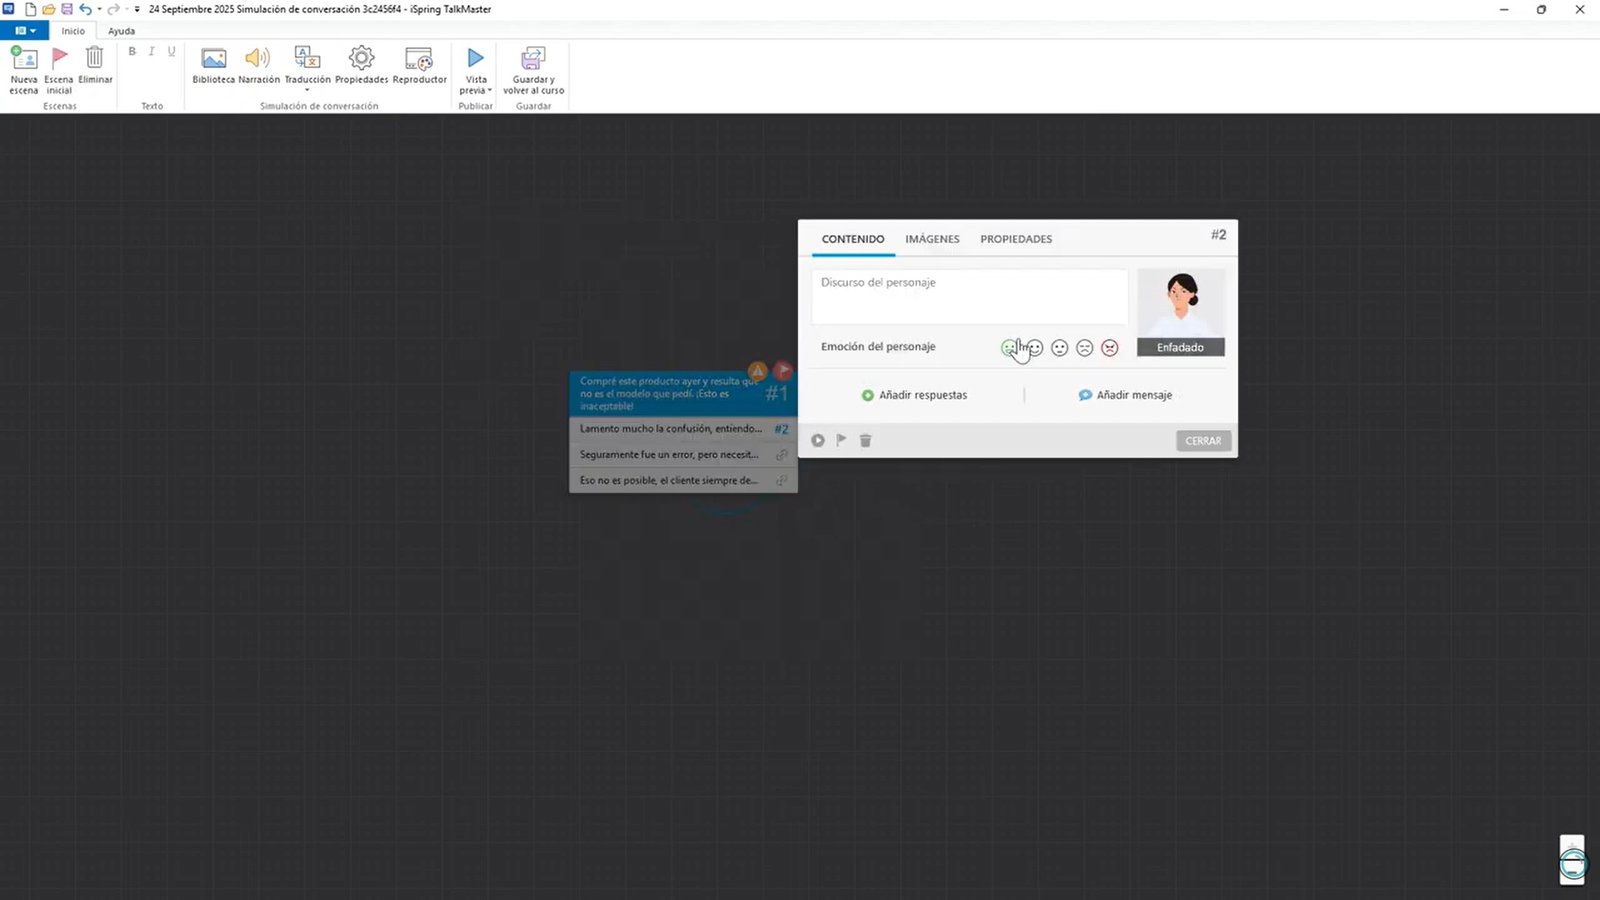Expand the undo history arrow
The image size is (1600, 900).
tap(99, 9)
